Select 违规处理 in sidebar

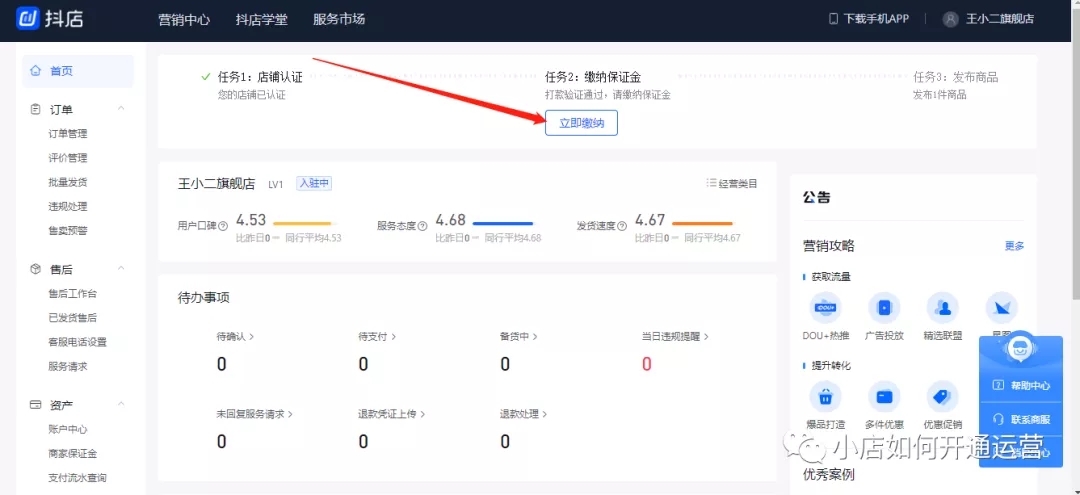pos(68,207)
